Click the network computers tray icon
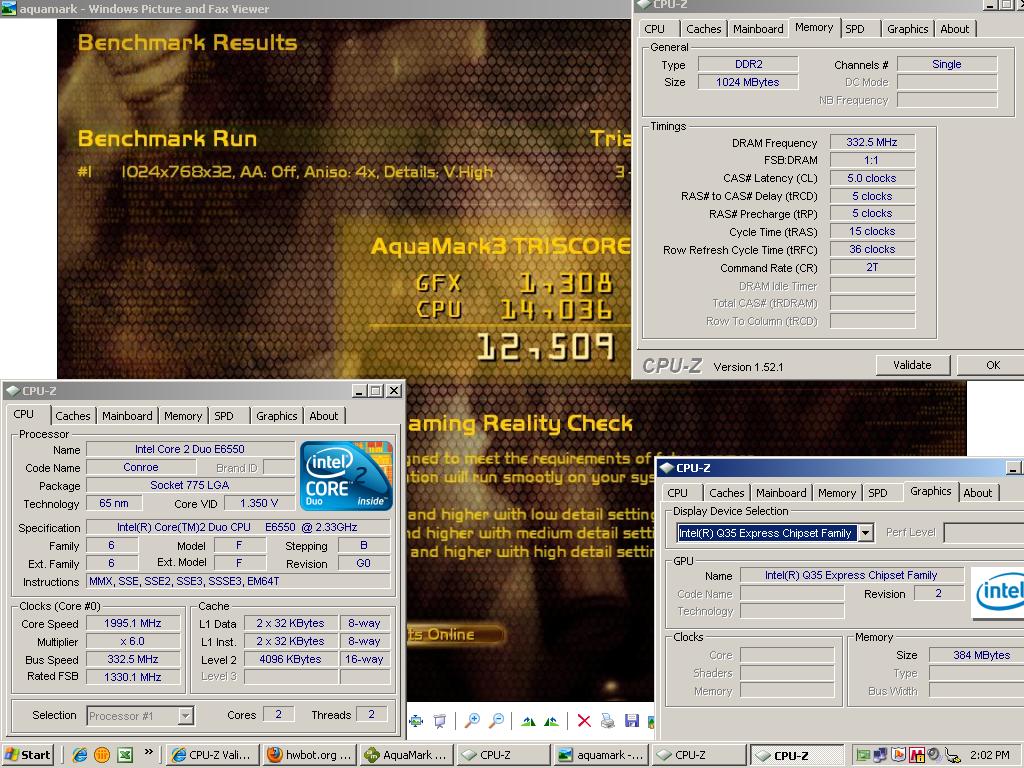Image resolution: width=1024 pixels, height=768 pixels. pos(881,755)
